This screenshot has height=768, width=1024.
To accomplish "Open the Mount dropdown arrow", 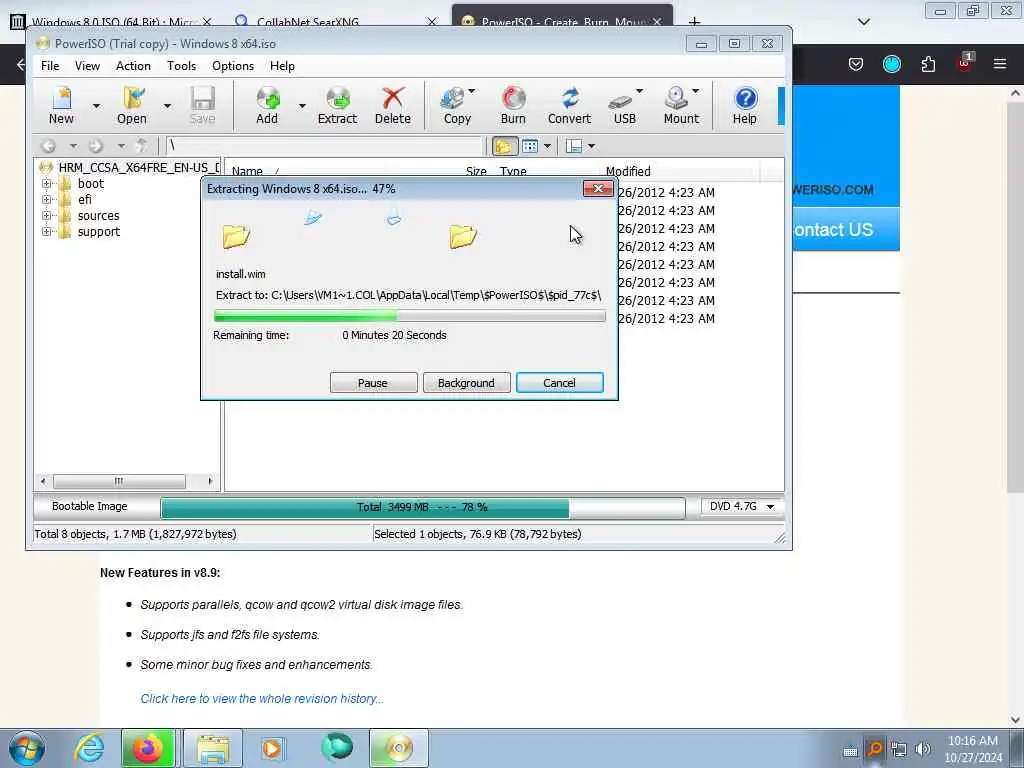I will [696, 91].
